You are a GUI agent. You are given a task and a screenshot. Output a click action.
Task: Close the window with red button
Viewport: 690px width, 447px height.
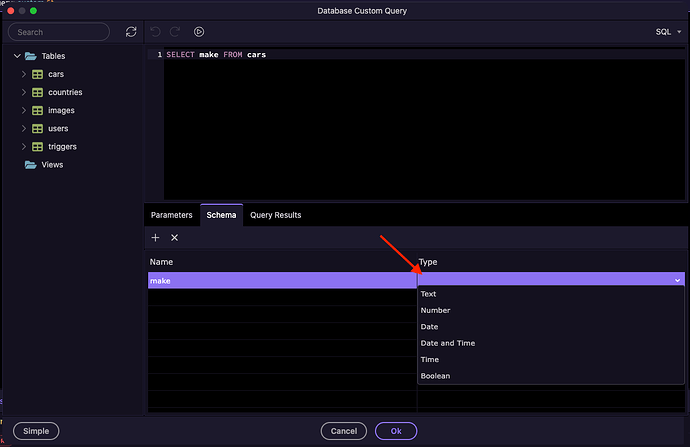[x=11, y=11]
